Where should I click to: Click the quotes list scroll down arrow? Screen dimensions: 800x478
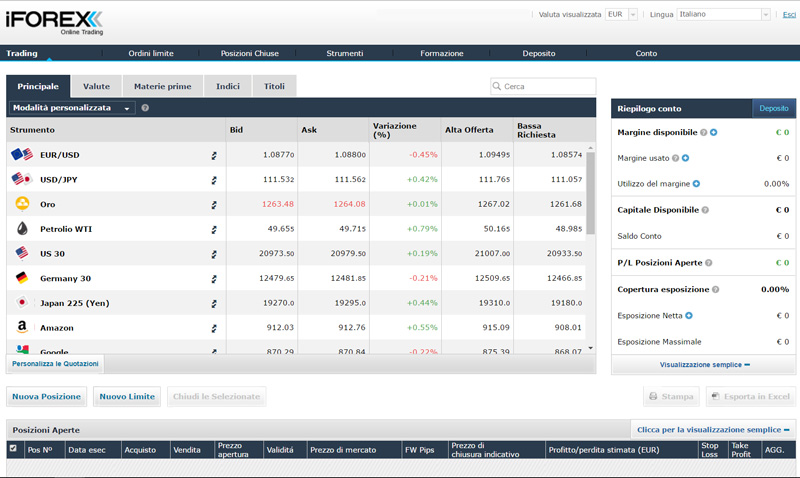pyautogui.click(x=591, y=348)
